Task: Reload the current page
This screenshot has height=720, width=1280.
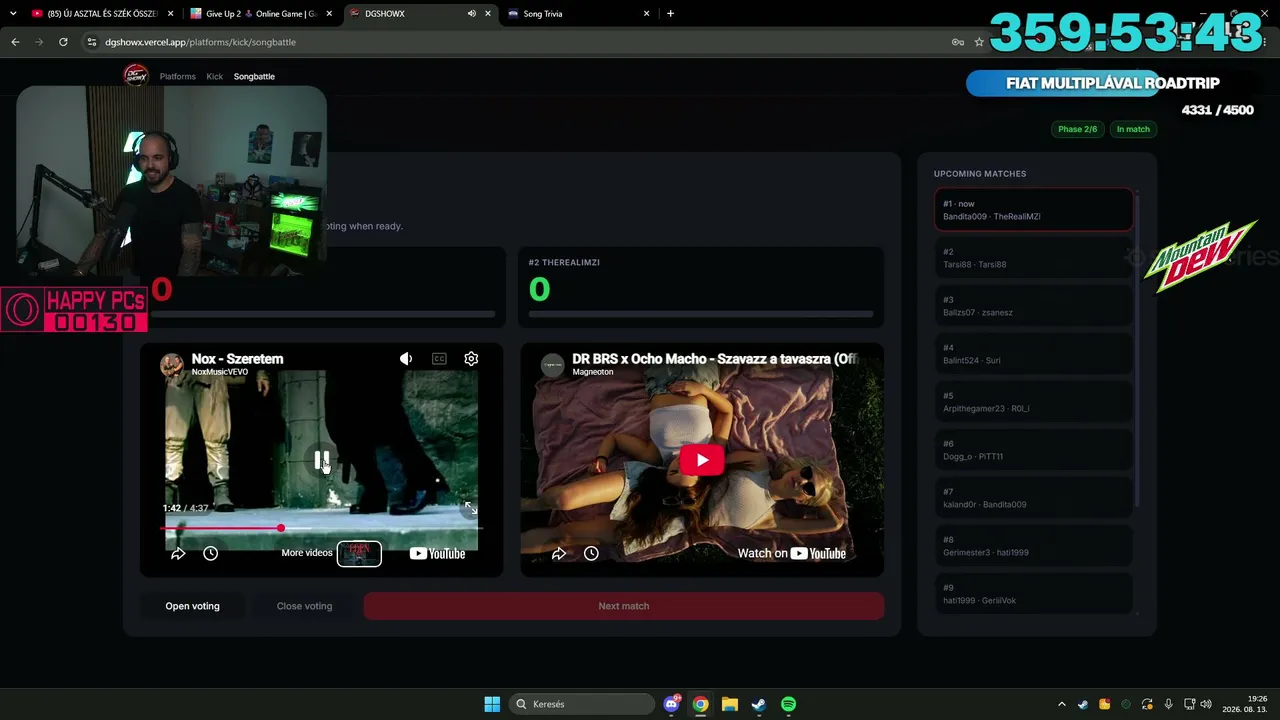Action: click(x=63, y=42)
